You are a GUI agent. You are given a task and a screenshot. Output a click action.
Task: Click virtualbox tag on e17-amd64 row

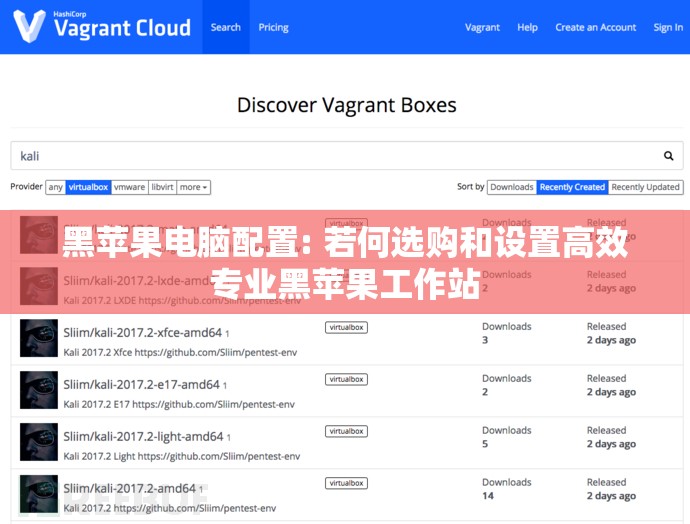tap(346, 379)
